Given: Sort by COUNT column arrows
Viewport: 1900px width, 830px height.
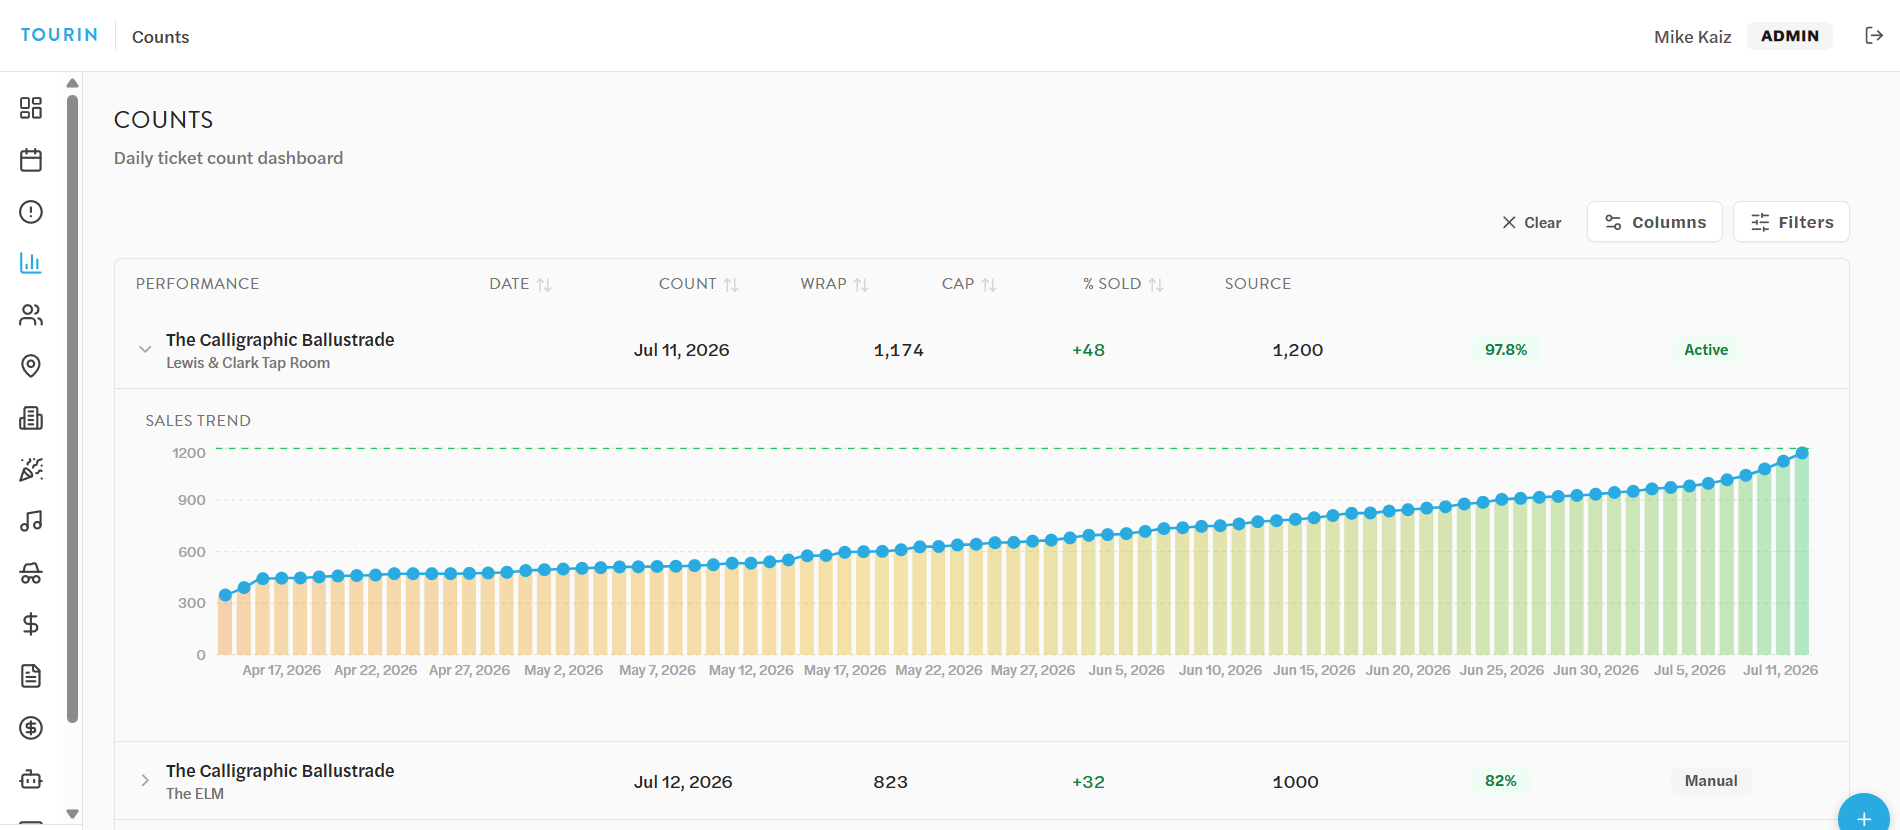Looking at the screenshot, I should [x=731, y=285].
